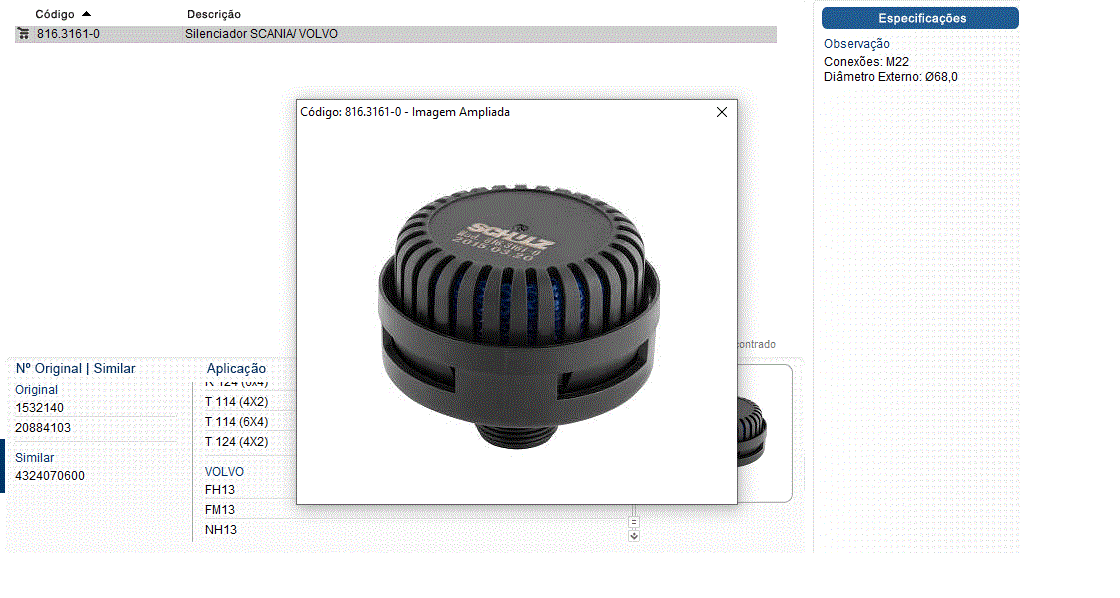Select the T 114 (6X4) application

(x=236, y=422)
